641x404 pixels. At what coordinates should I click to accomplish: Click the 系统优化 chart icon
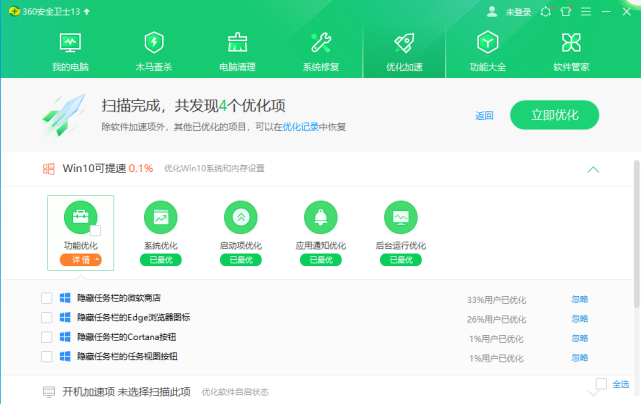161,217
